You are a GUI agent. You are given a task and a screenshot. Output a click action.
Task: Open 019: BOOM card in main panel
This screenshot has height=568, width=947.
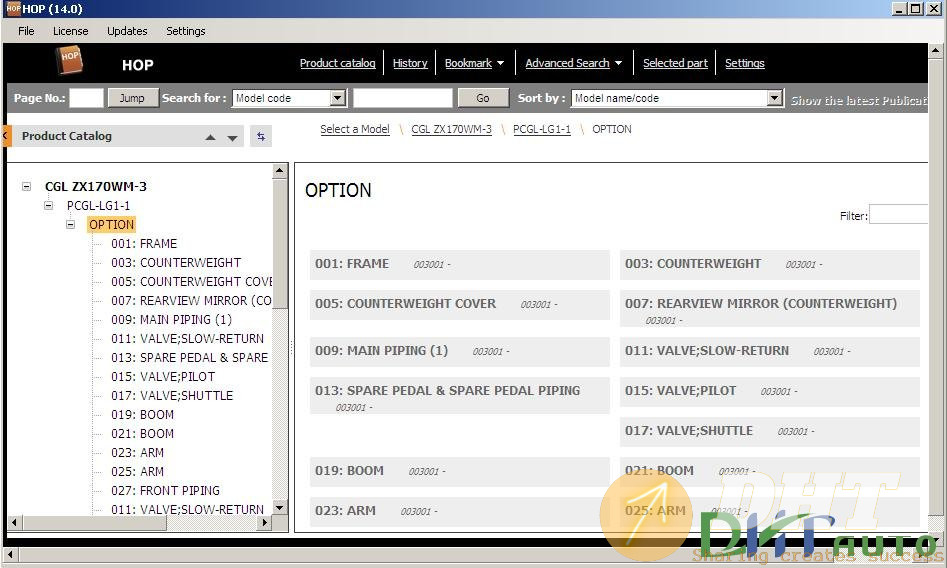pyautogui.click(x=460, y=471)
